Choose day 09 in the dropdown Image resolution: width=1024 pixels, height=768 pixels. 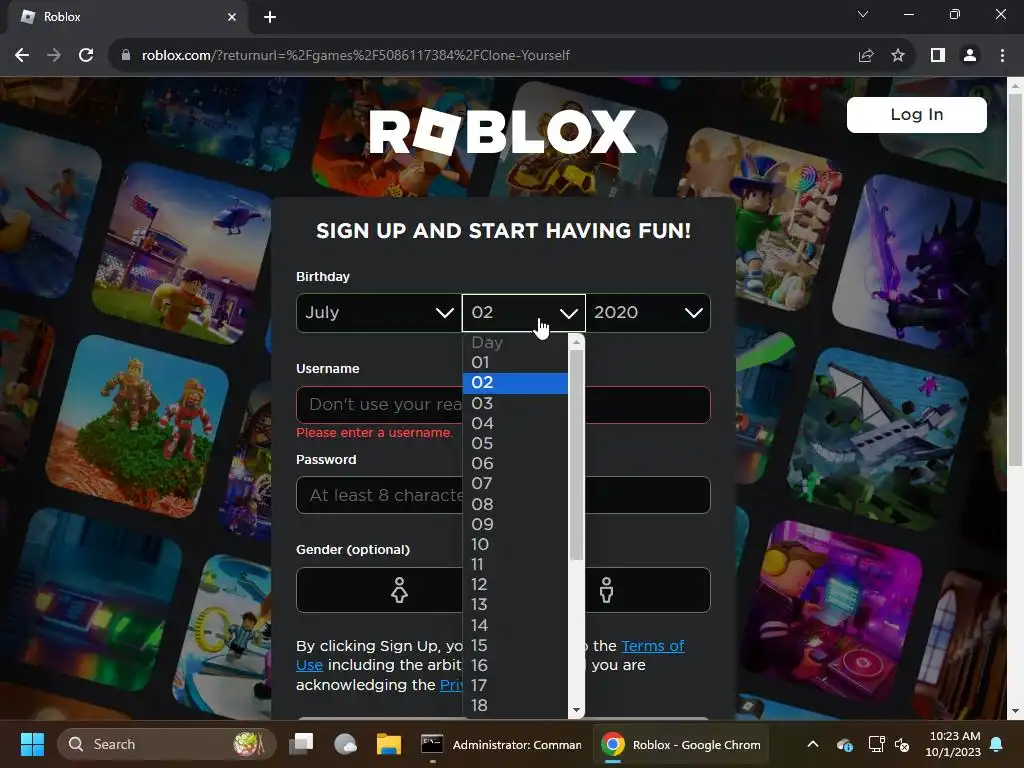point(515,524)
